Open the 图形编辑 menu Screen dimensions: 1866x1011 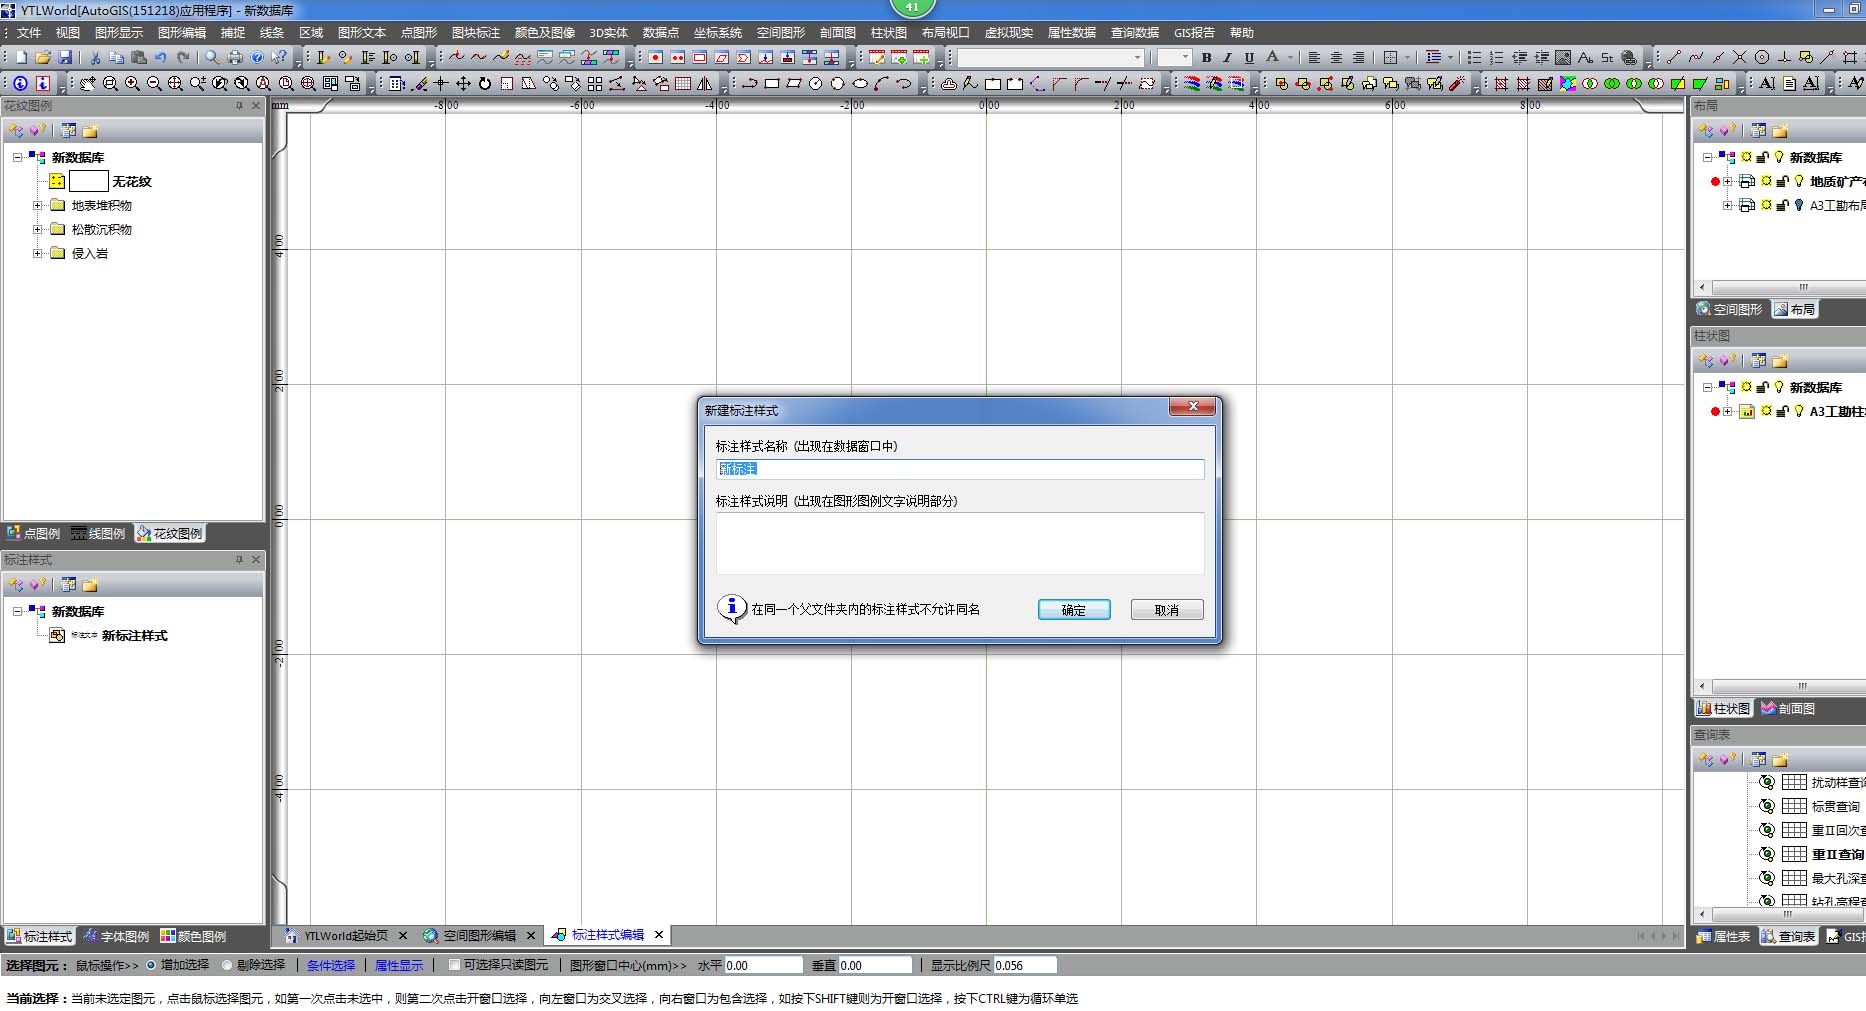click(x=182, y=33)
